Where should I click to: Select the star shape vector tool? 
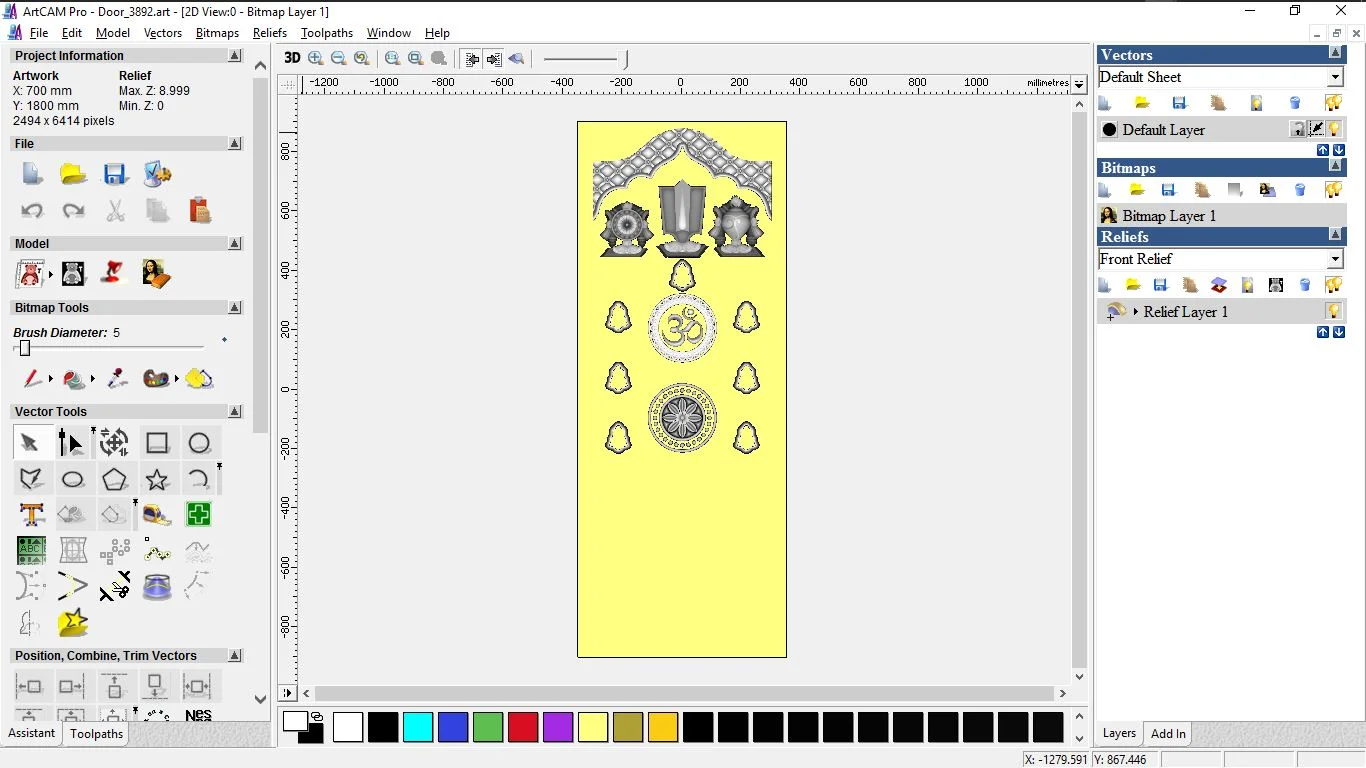click(157, 480)
